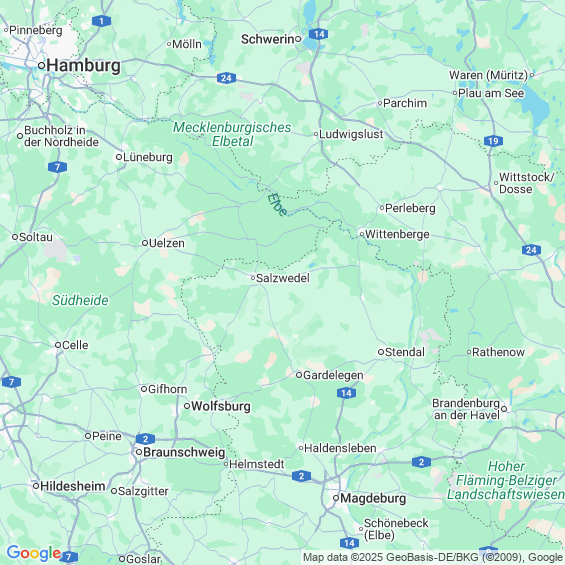565x565 pixels.
Task: Click the Mecklenburgisches Elbetal region label
Action: 232,134
